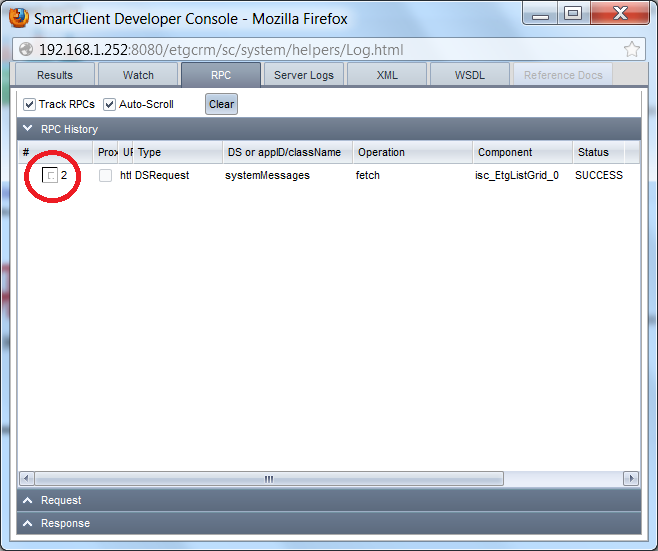Open the Server Logs tab
Image resolution: width=658 pixels, height=551 pixels.
click(x=304, y=75)
